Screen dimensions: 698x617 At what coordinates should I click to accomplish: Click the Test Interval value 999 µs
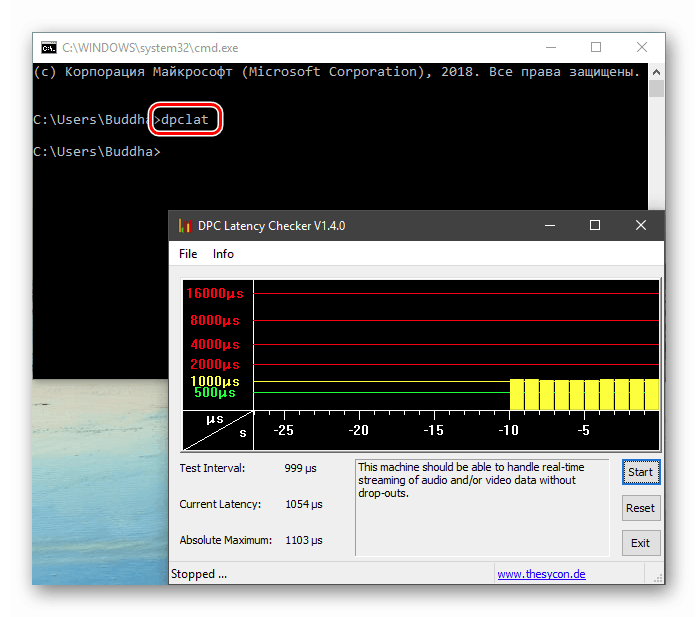[300, 468]
